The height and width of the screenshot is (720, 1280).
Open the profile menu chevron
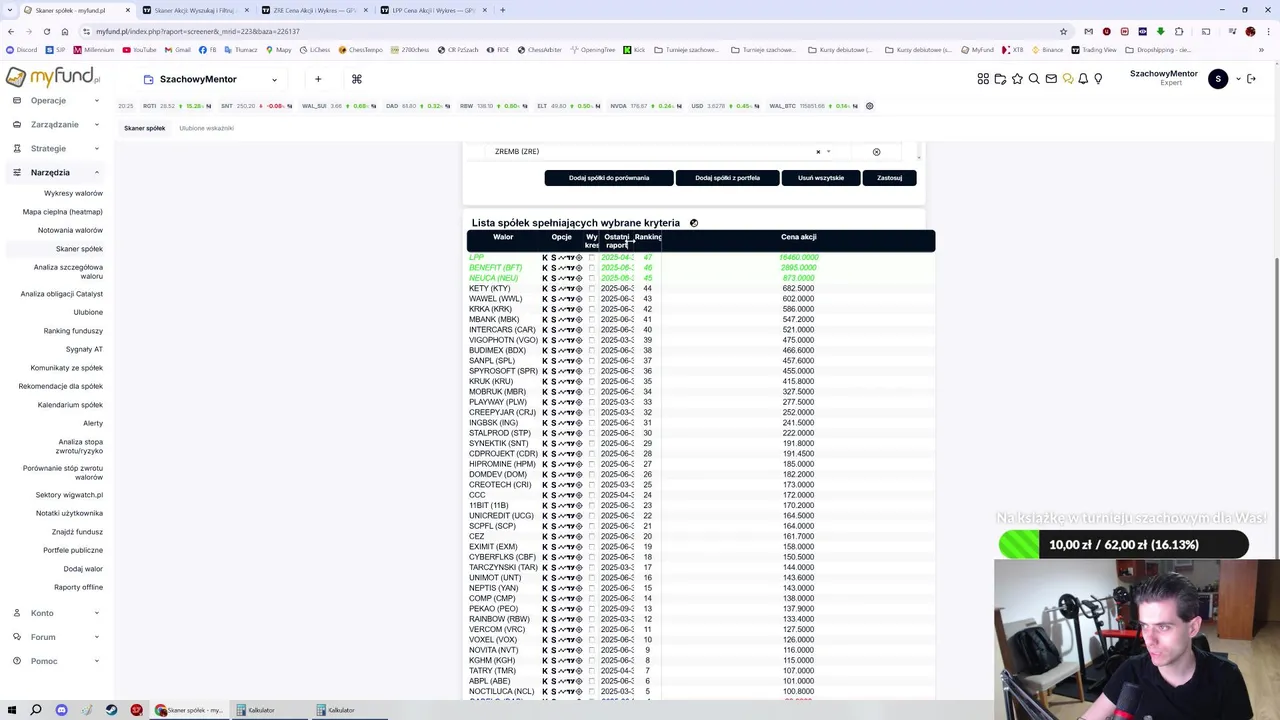point(1238,79)
